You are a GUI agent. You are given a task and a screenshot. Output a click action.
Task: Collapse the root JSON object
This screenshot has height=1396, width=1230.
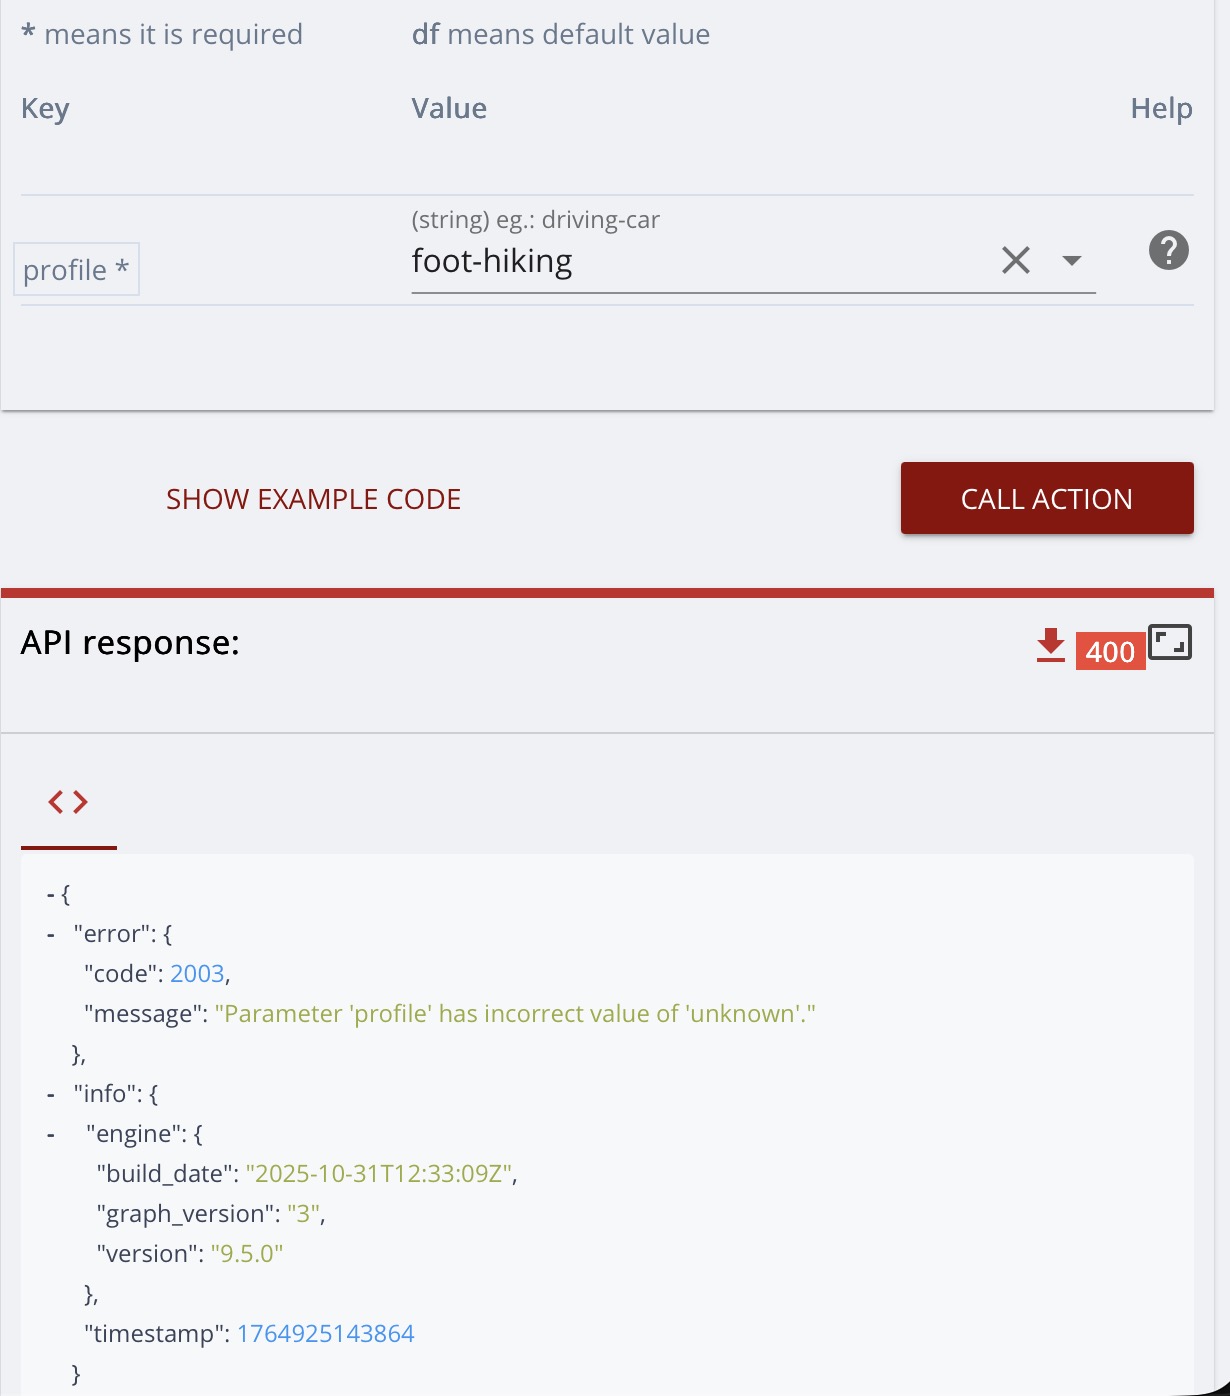point(50,894)
